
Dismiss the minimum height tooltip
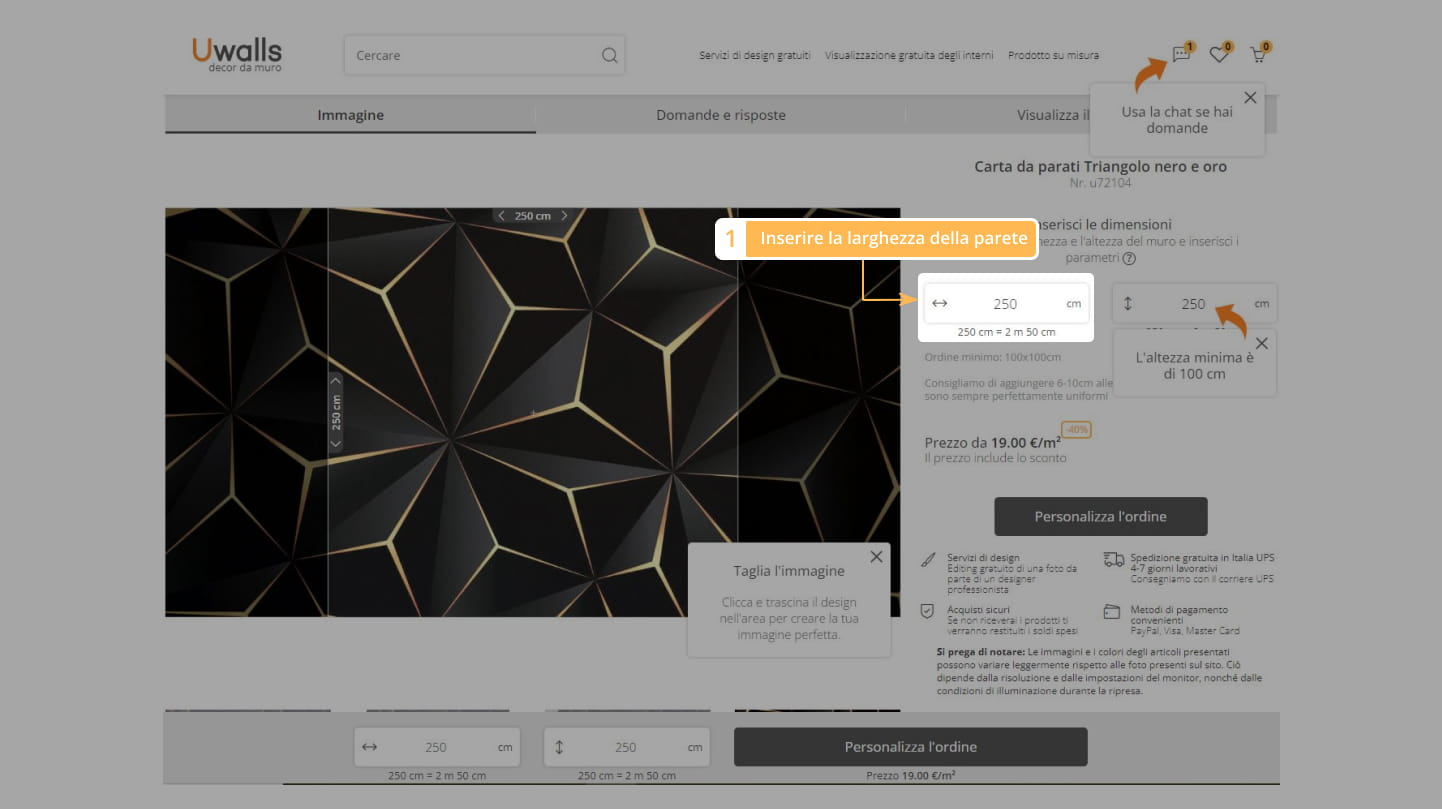[1261, 344]
